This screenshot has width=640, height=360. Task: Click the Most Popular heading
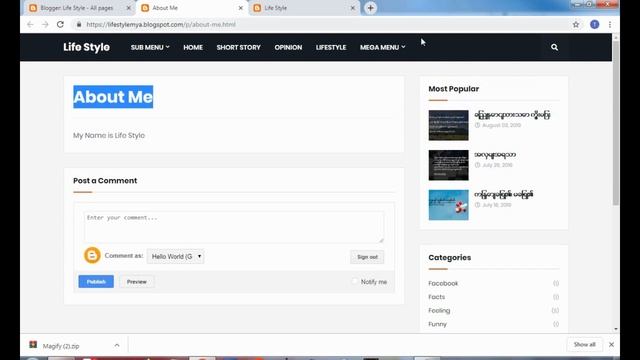(x=453, y=89)
